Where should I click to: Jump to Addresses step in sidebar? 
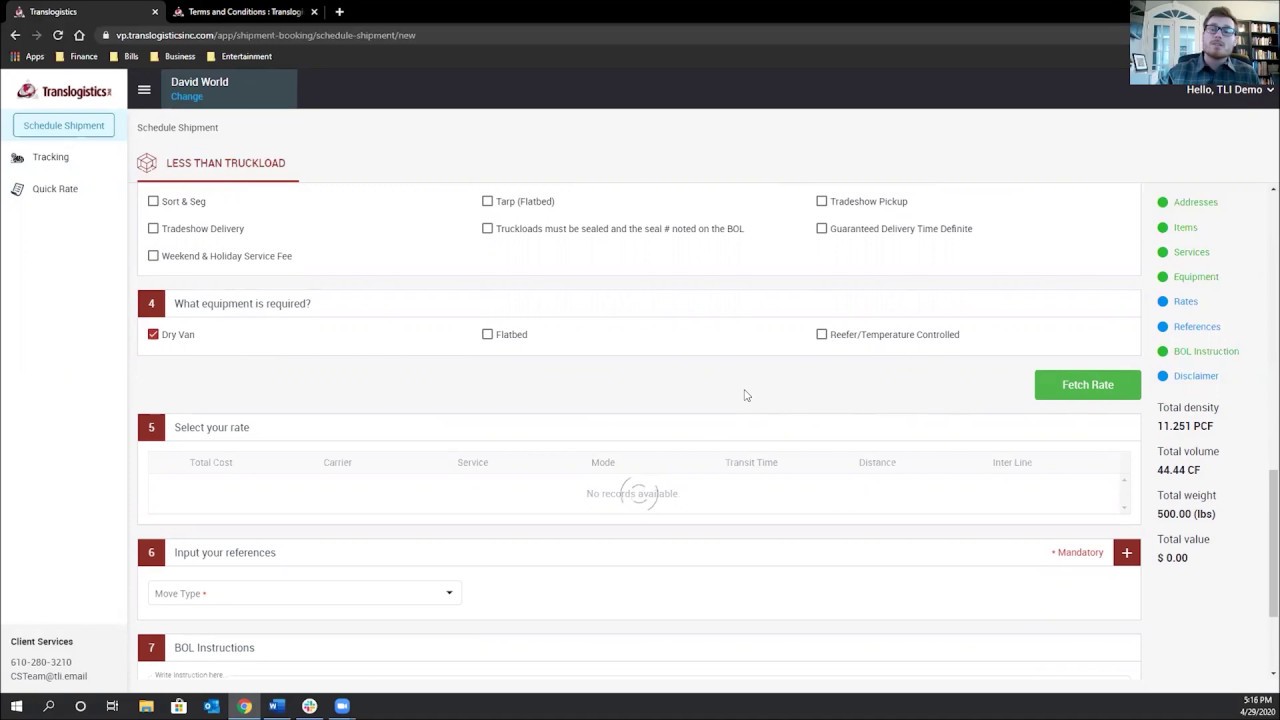(x=1195, y=202)
